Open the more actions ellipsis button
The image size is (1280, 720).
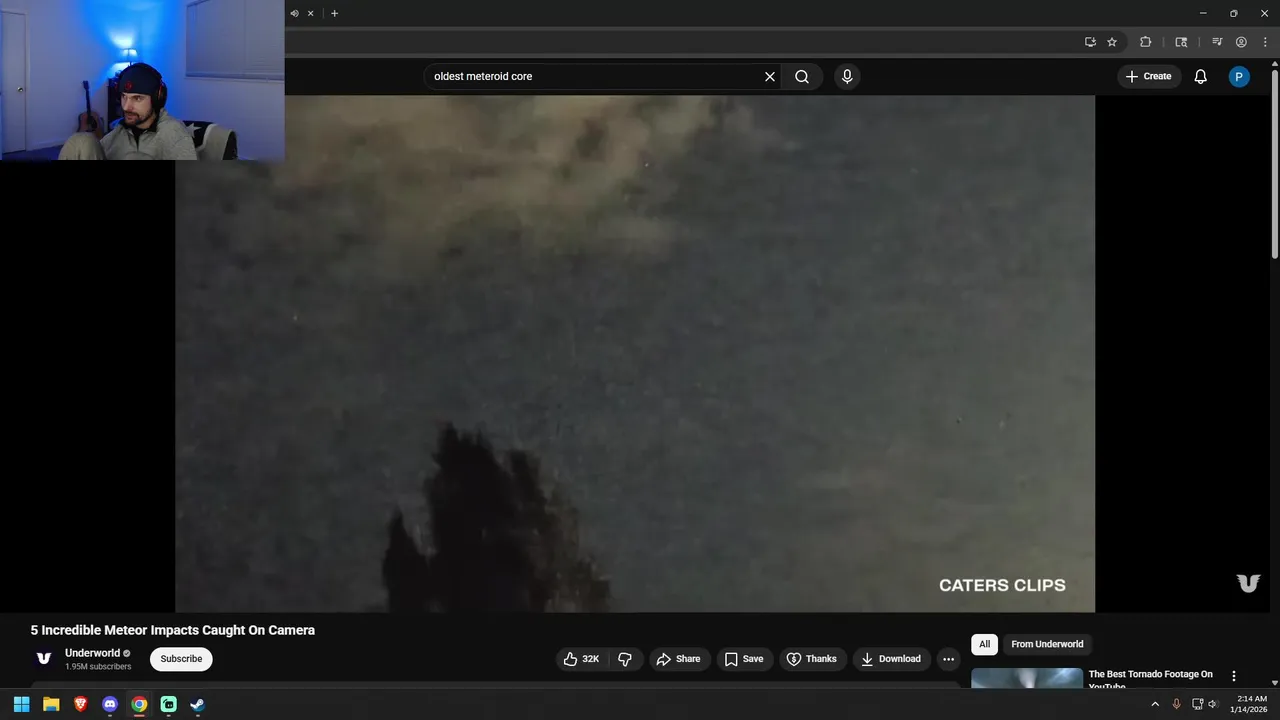tap(948, 659)
